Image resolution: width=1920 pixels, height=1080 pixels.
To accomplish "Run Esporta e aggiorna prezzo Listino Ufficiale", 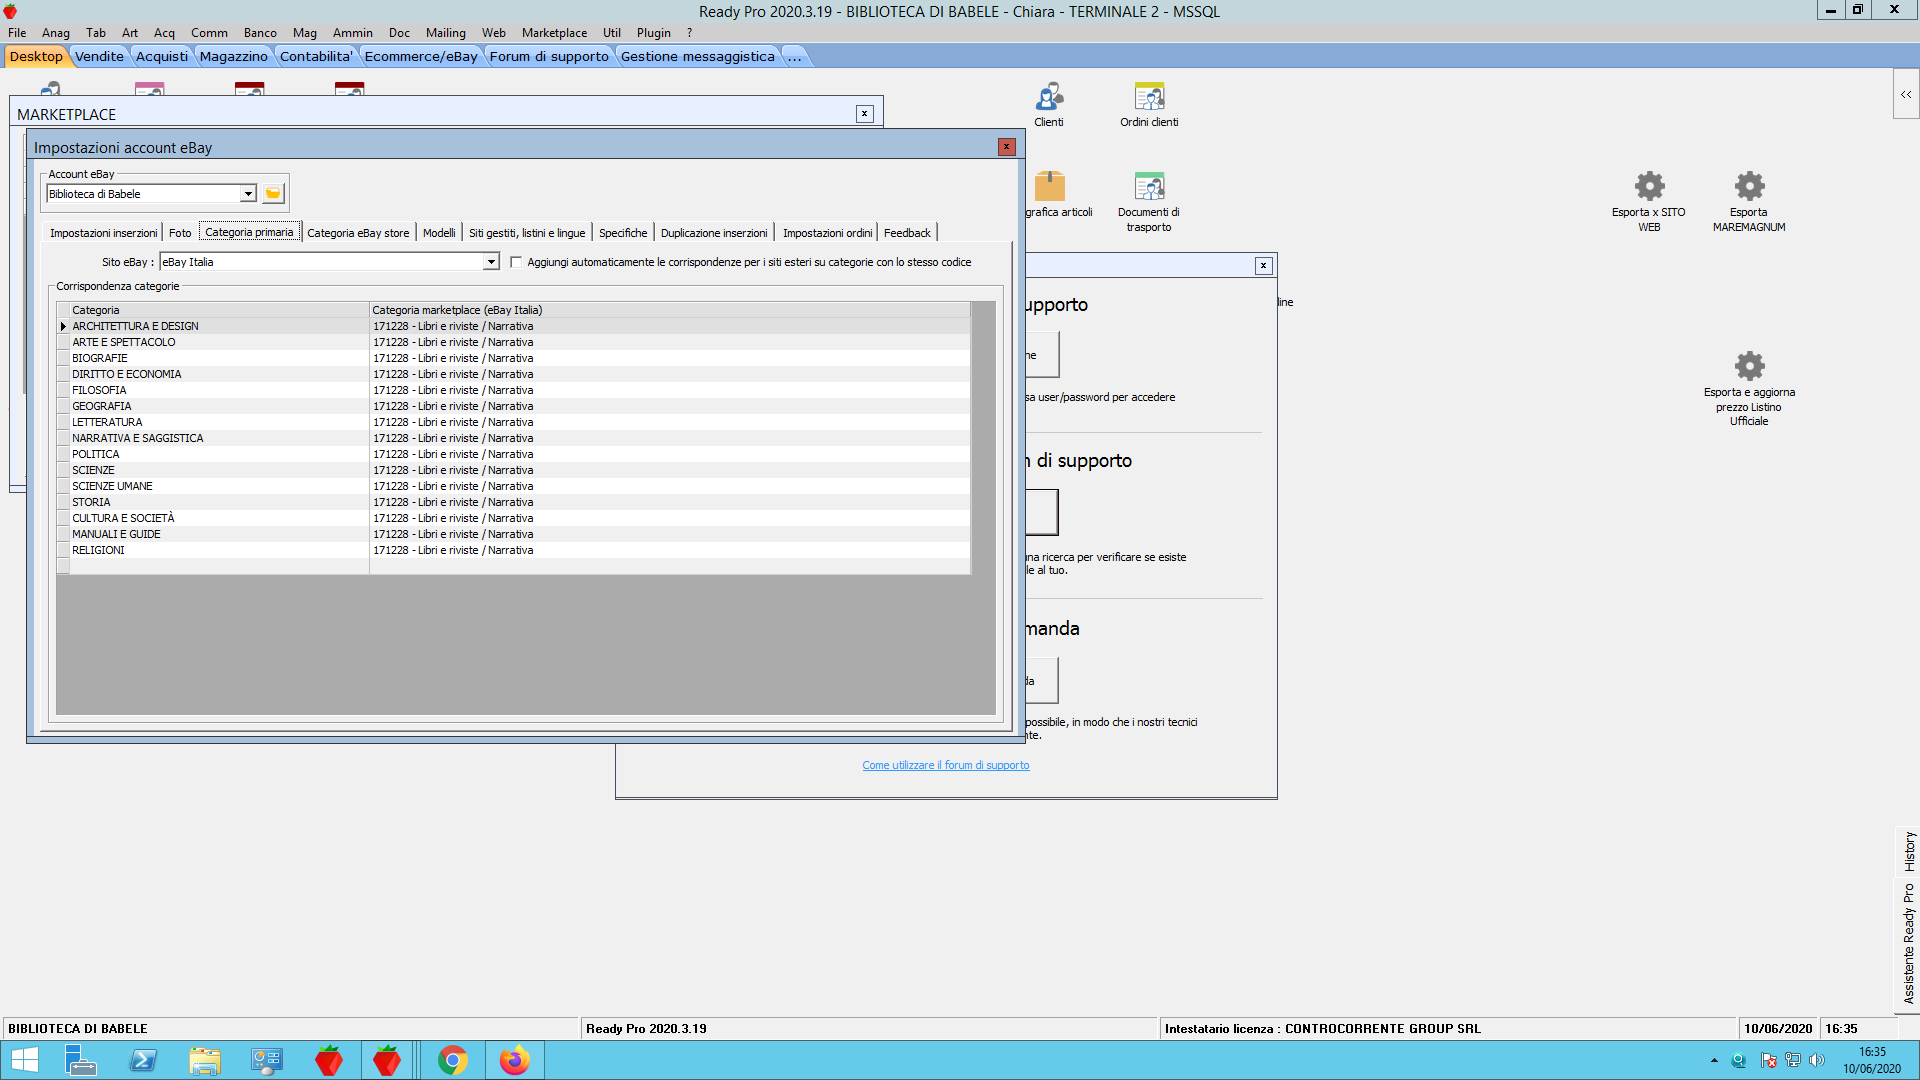I will pyautogui.click(x=1749, y=388).
